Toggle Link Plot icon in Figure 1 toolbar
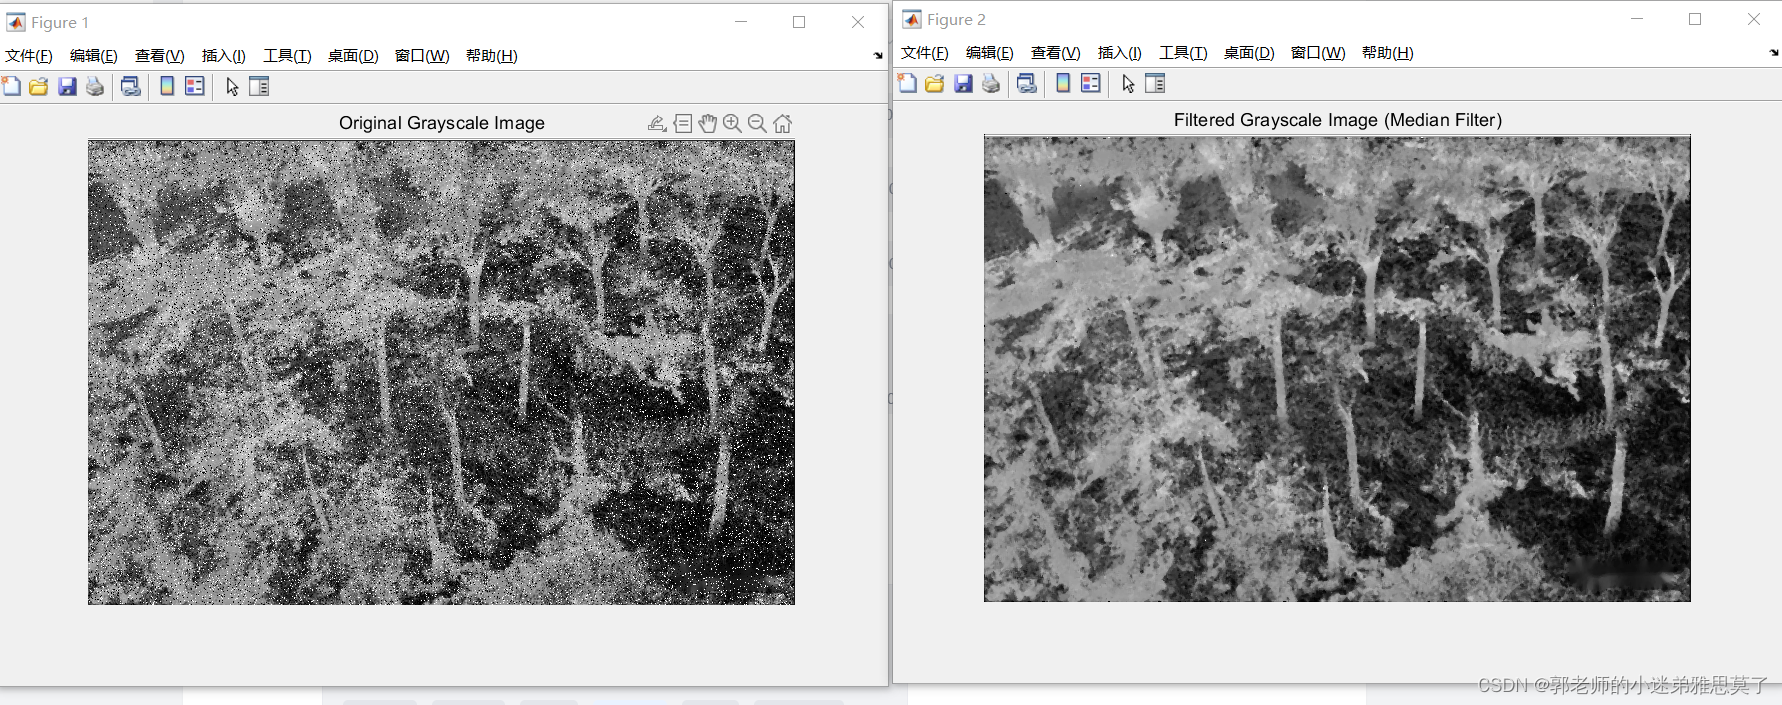1782x705 pixels. click(x=130, y=86)
